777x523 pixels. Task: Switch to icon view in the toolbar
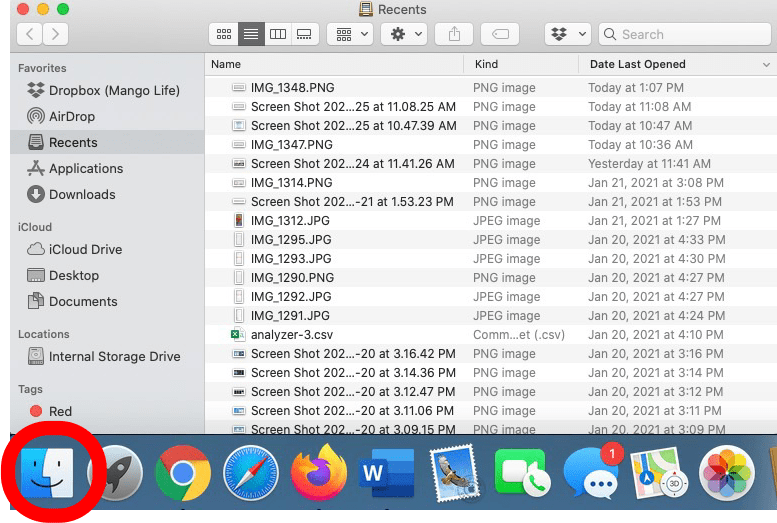[225, 34]
